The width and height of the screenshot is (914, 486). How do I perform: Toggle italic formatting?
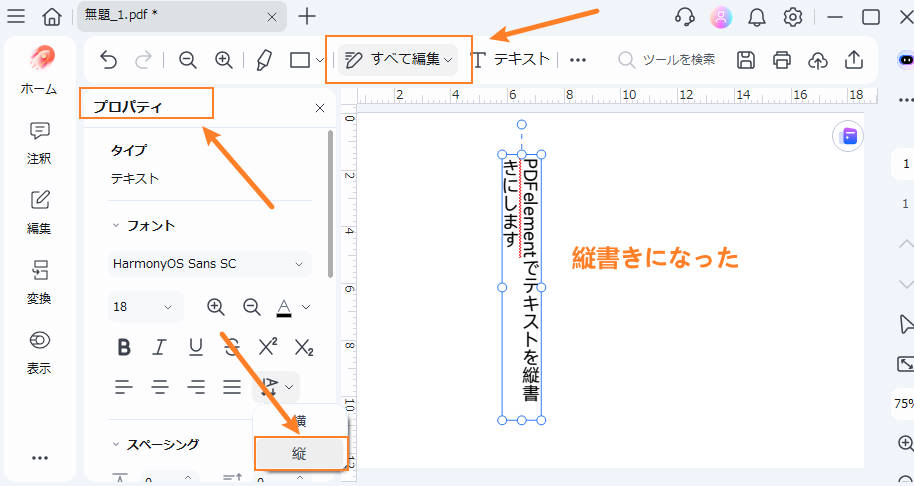tap(159, 347)
